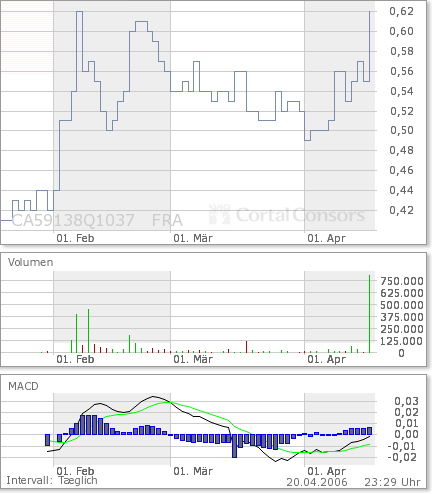Click the -0,01 MACD axis label
The width and height of the screenshot is (432, 494).
pos(403,446)
